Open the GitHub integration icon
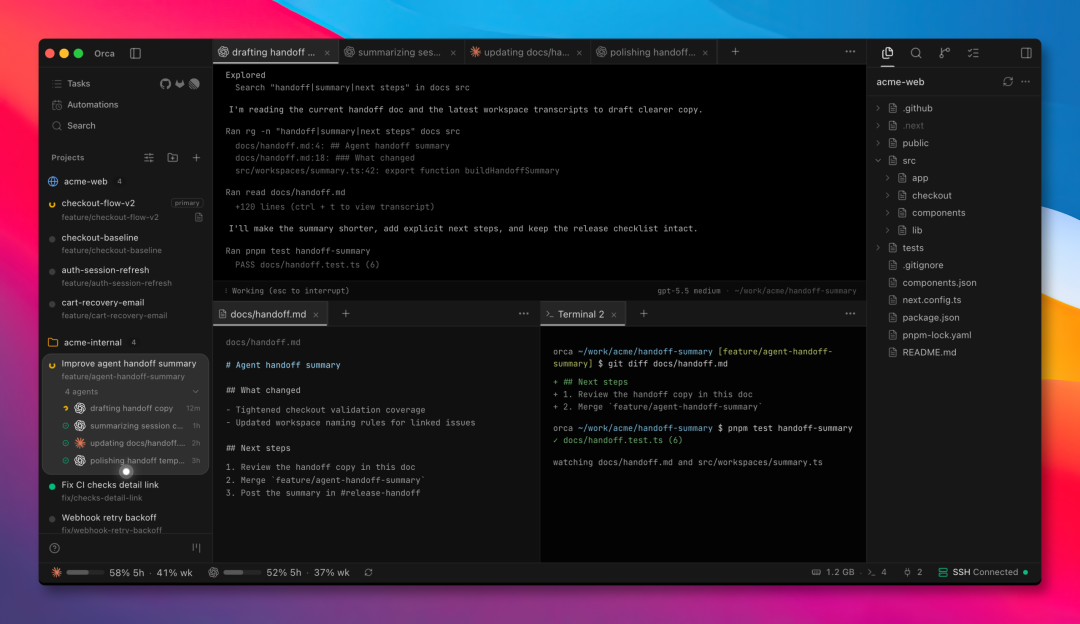Screen dimensions: 1080x624 point(165,83)
